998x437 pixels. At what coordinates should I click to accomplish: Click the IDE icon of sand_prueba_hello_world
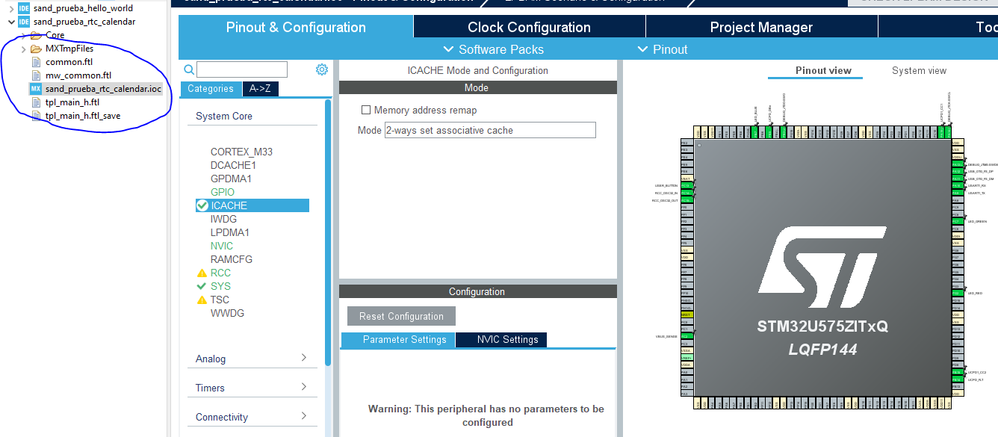click(24, 8)
